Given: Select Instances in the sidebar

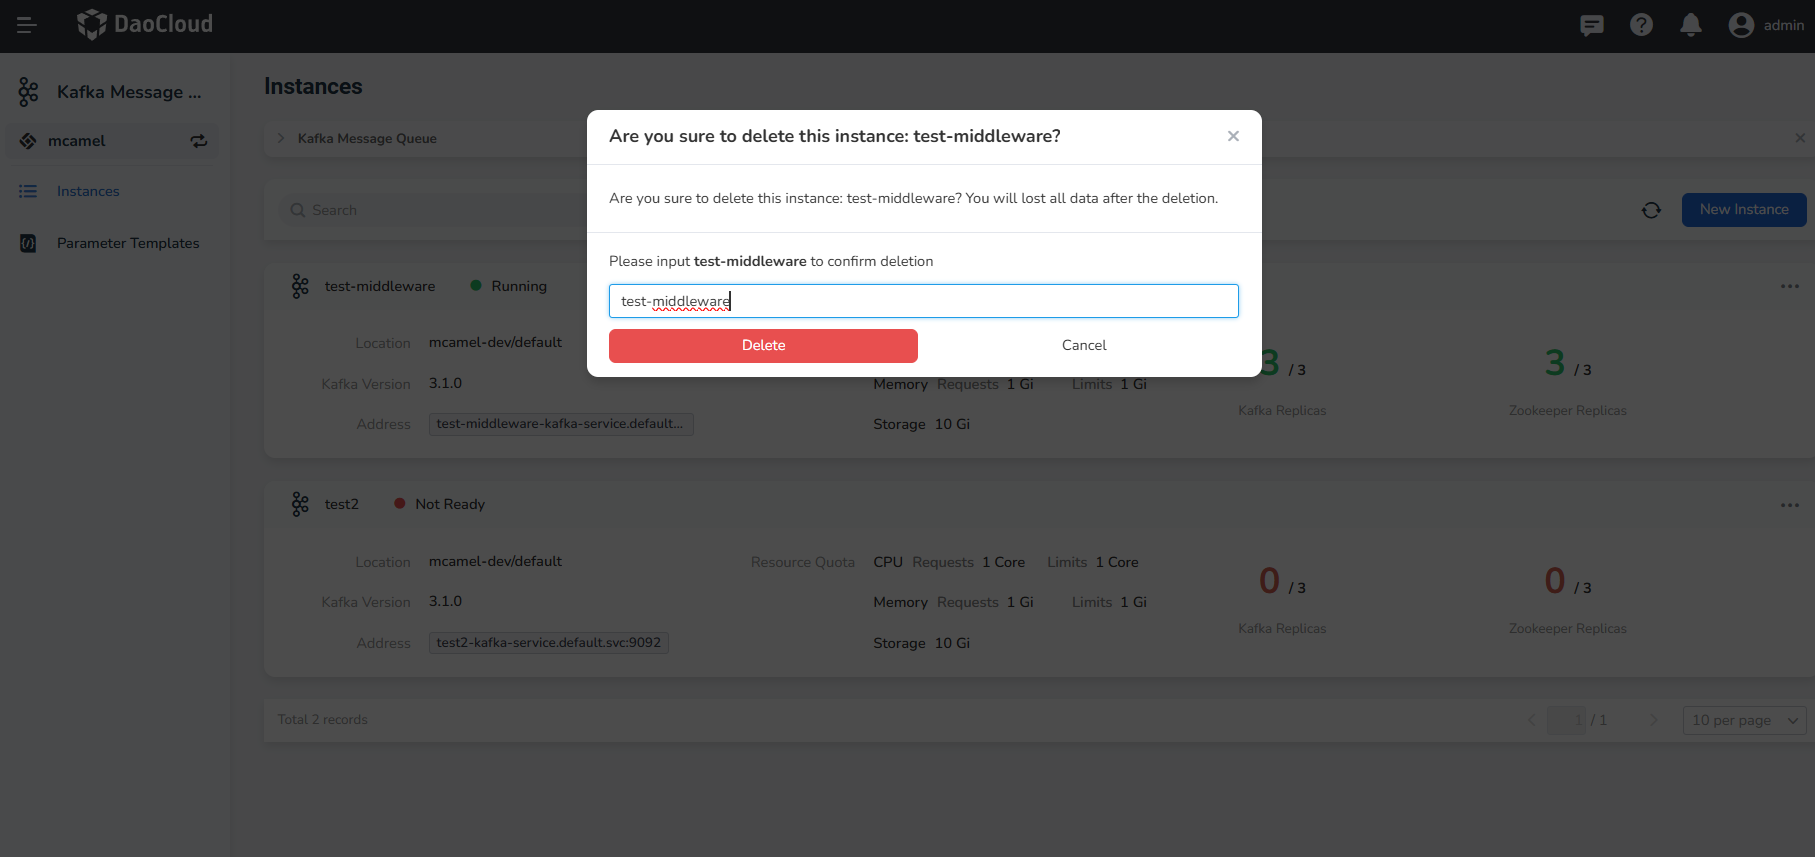Looking at the screenshot, I should coord(88,191).
